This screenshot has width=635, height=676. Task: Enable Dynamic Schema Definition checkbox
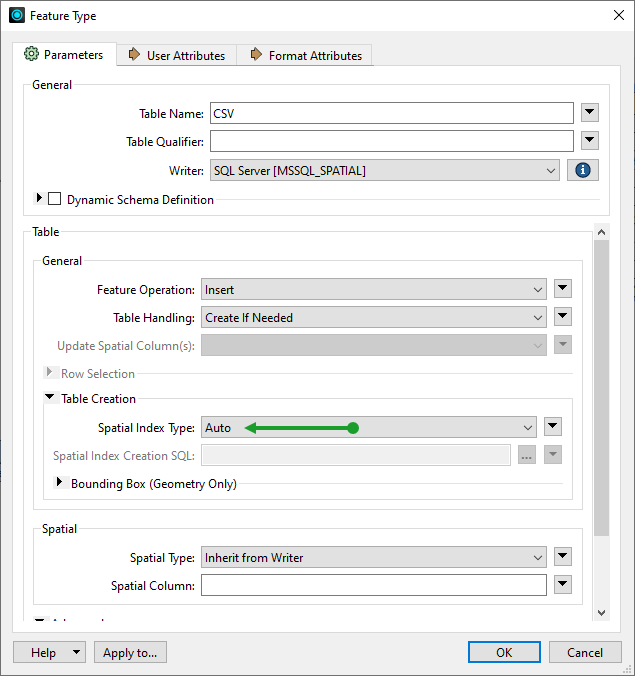pos(55,199)
